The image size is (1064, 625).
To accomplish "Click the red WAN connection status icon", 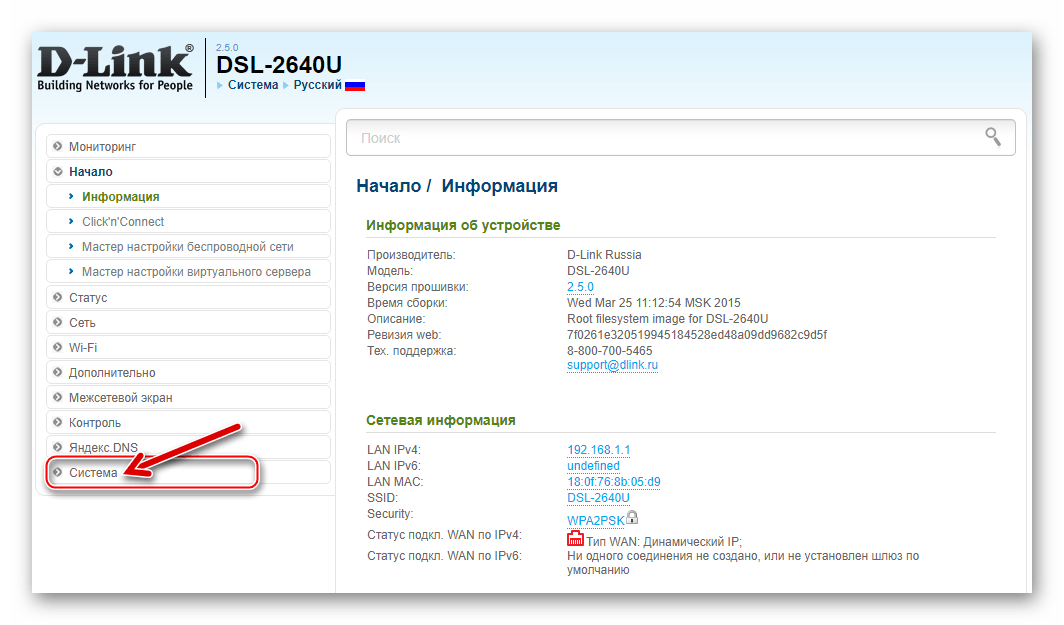I will (x=575, y=539).
